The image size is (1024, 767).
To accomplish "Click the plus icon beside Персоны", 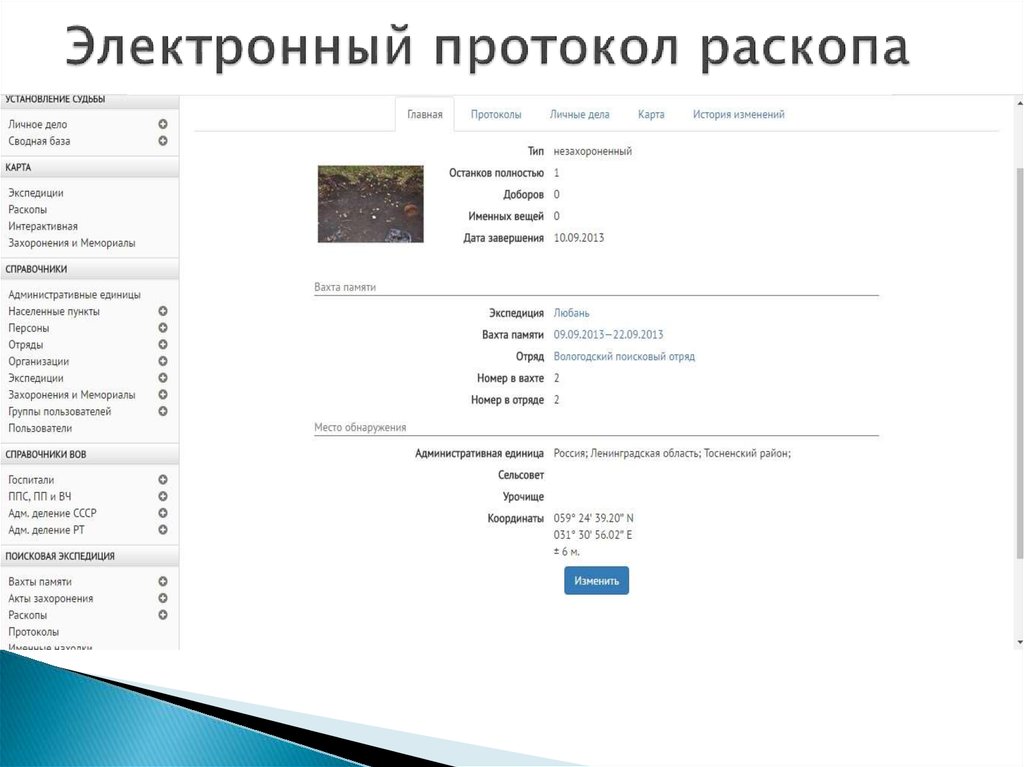I will [162, 327].
